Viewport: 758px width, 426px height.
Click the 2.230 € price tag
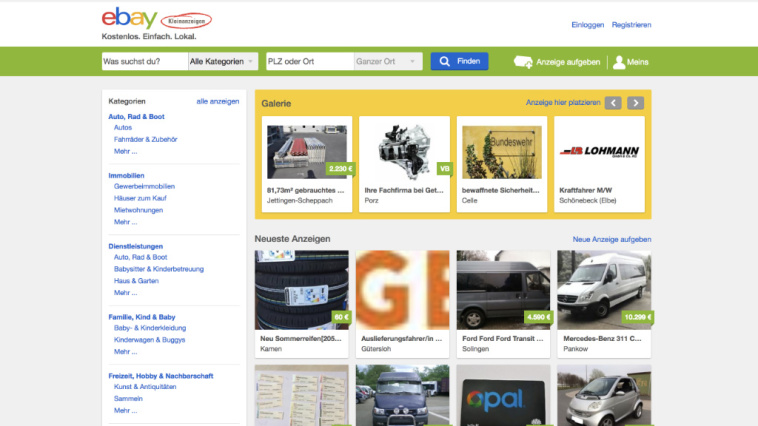tap(341, 169)
